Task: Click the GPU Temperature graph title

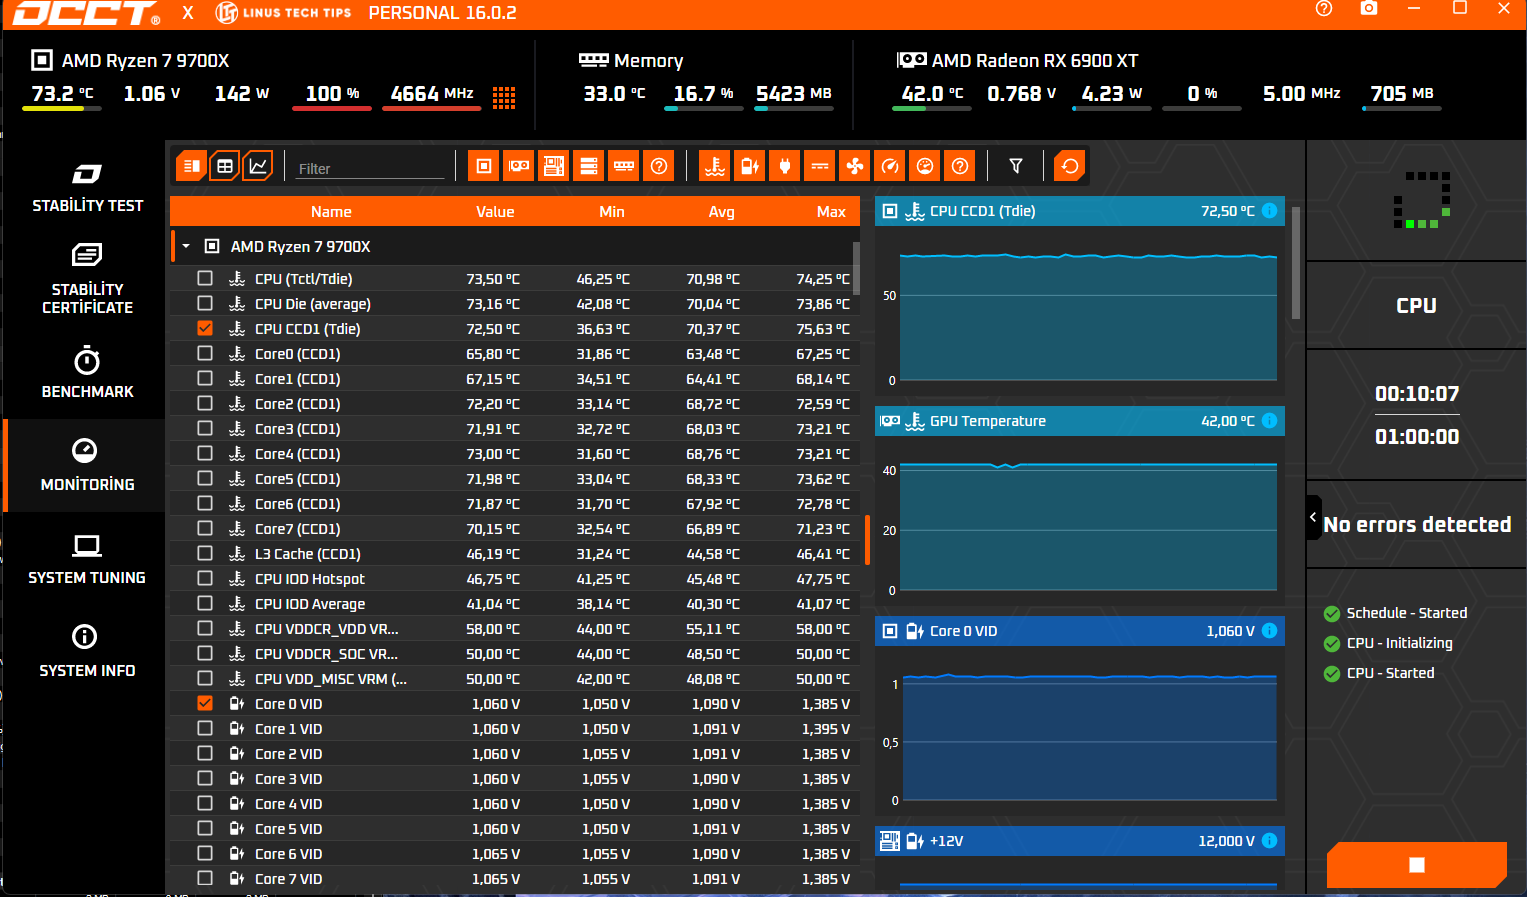Action: click(988, 421)
